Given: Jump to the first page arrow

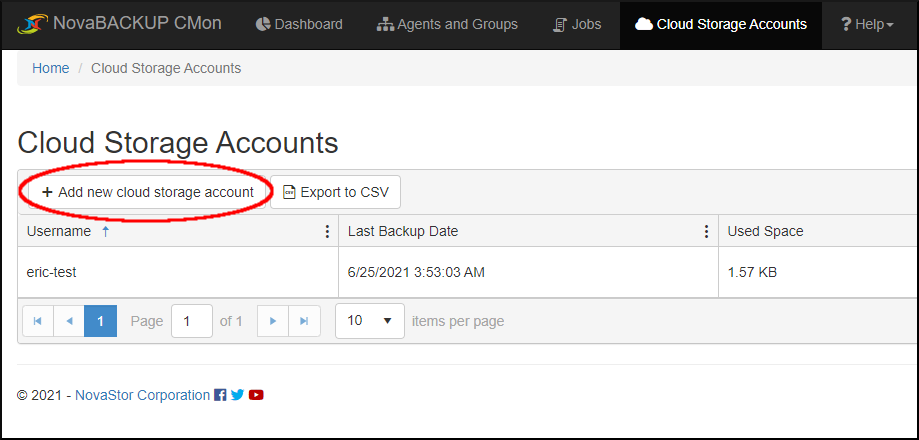Looking at the screenshot, I should click(x=38, y=321).
